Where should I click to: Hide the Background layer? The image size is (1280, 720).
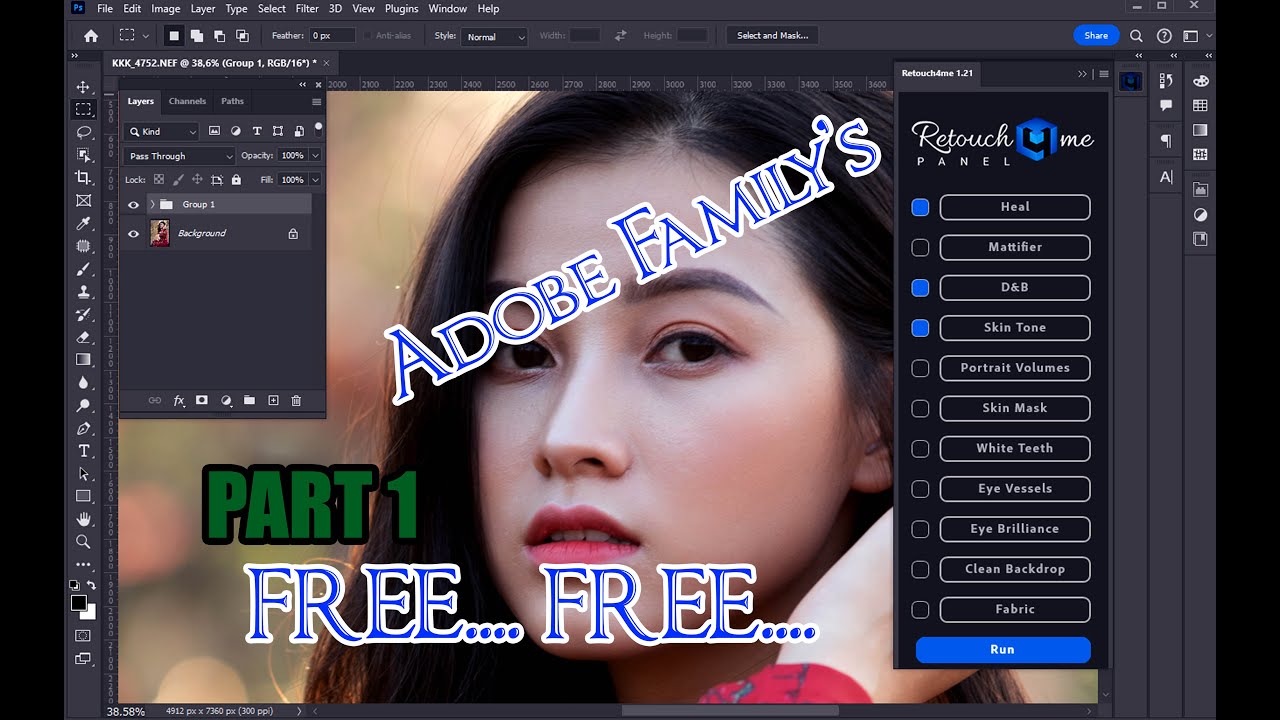pyautogui.click(x=133, y=234)
